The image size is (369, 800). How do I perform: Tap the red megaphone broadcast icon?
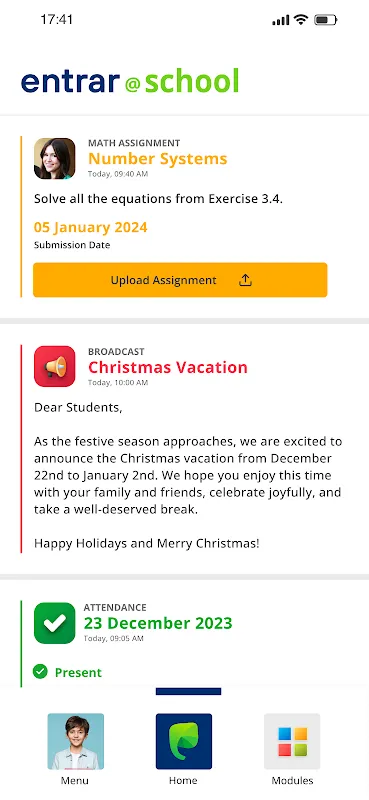[55, 366]
